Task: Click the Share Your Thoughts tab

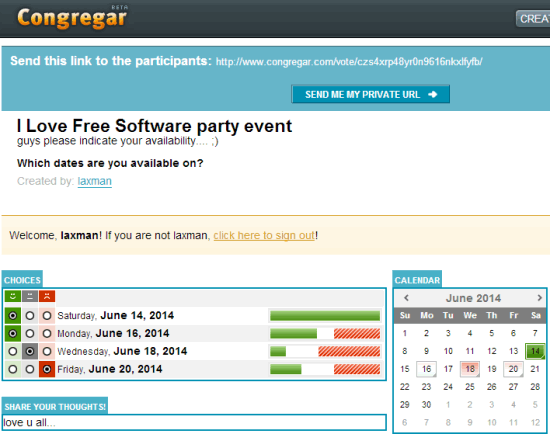Action: click(55, 407)
